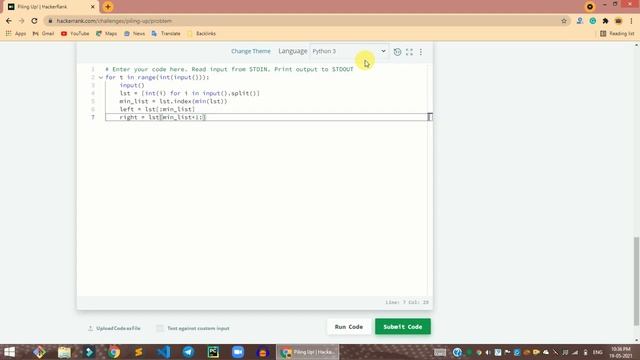The width and height of the screenshot is (640, 360).
Task: Collapse the for-loop fold arrow on line 2
Action: pyautogui.click(x=101, y=78)
